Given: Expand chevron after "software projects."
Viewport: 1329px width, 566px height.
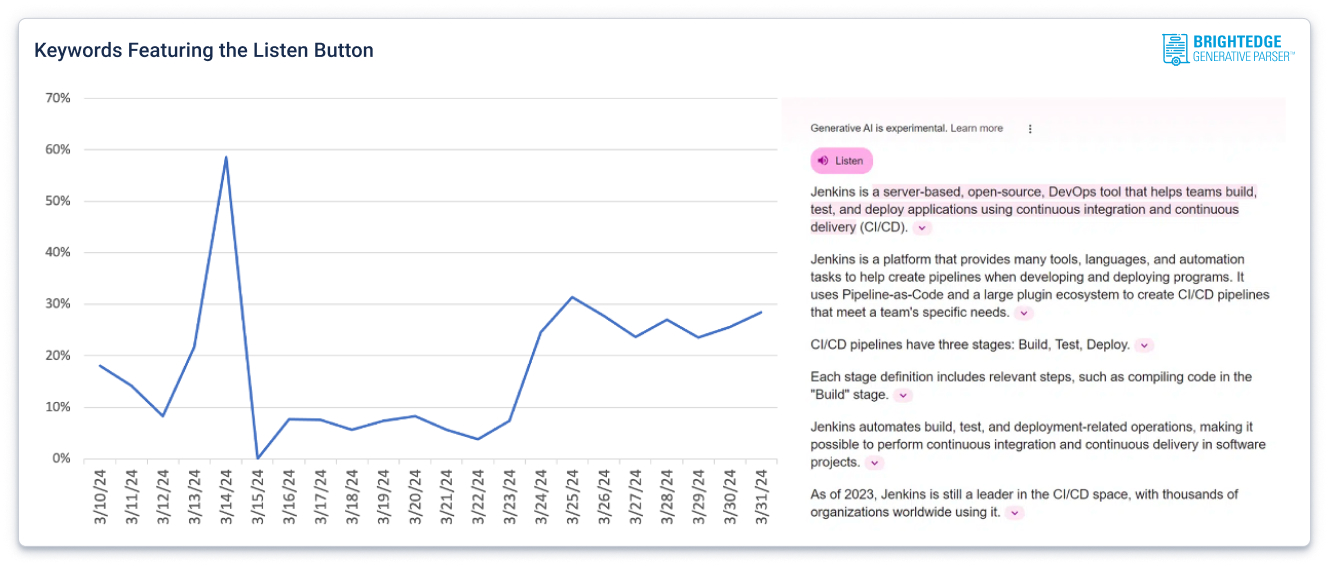Looking at the screenshot, I should coord(874,463).
